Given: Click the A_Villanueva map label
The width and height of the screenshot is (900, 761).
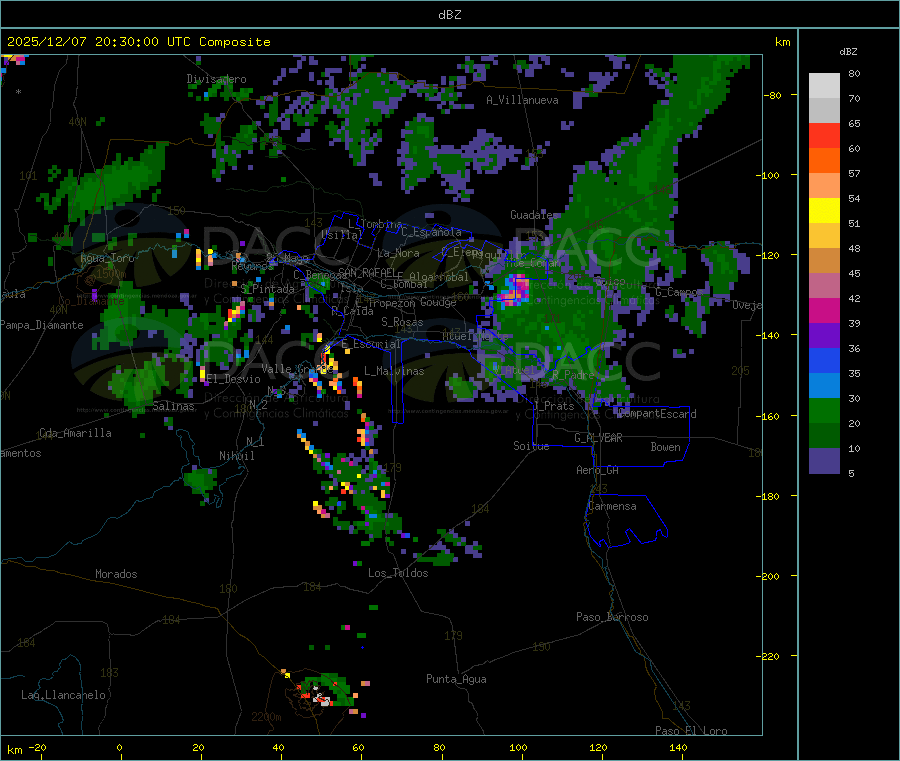Looking at the screenshot, I should (522, 100).
